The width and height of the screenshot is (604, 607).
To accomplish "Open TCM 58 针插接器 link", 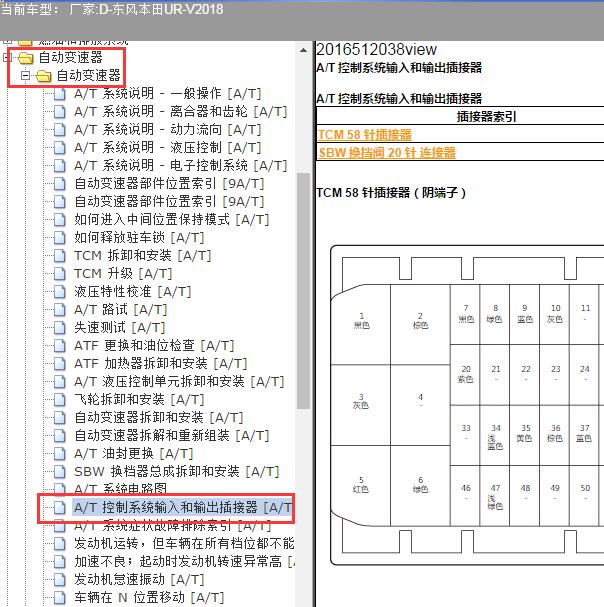I will point(364,135).
